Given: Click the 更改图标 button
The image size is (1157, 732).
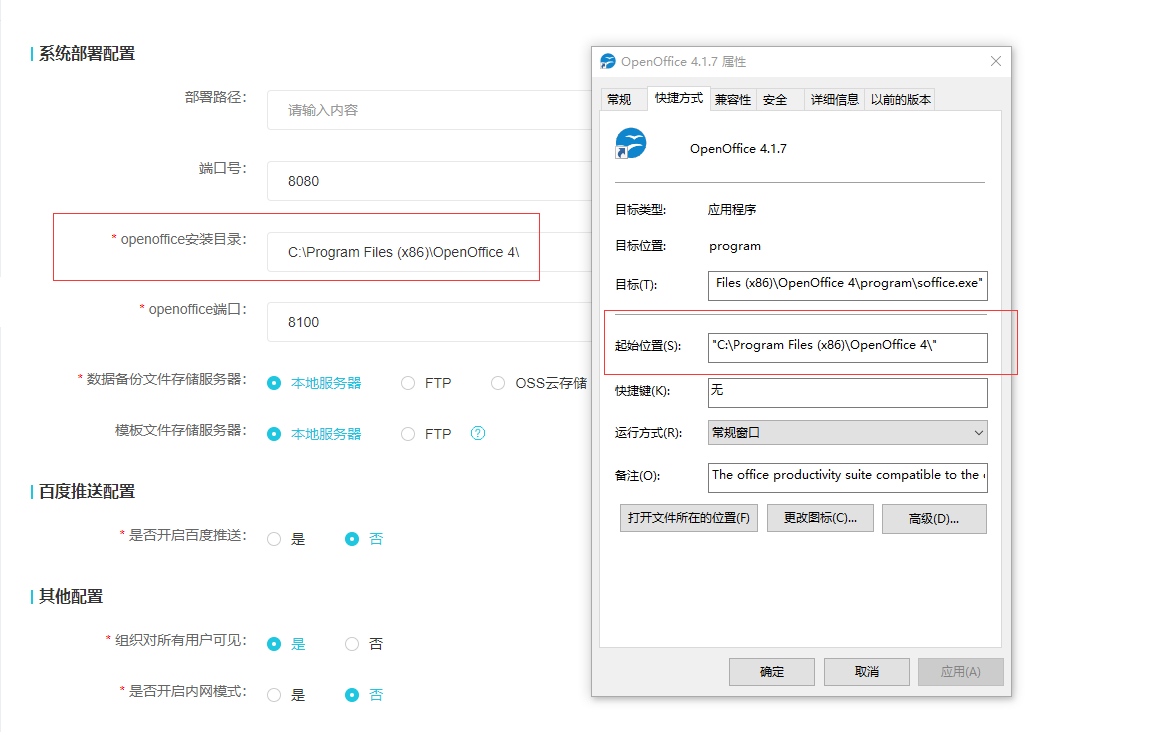Looking at the screenshot, I should click(821, 518).
